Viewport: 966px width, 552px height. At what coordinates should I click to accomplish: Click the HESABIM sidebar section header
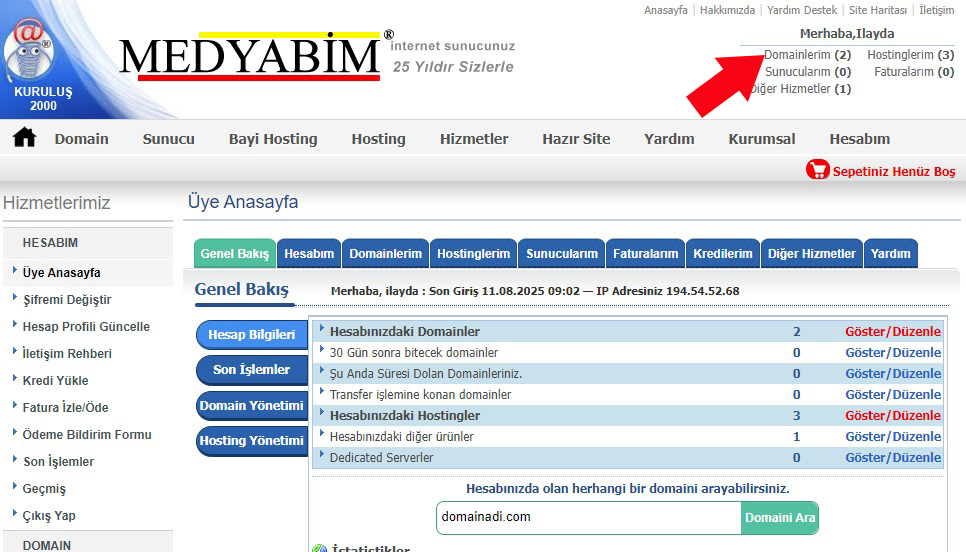point(50,243)
